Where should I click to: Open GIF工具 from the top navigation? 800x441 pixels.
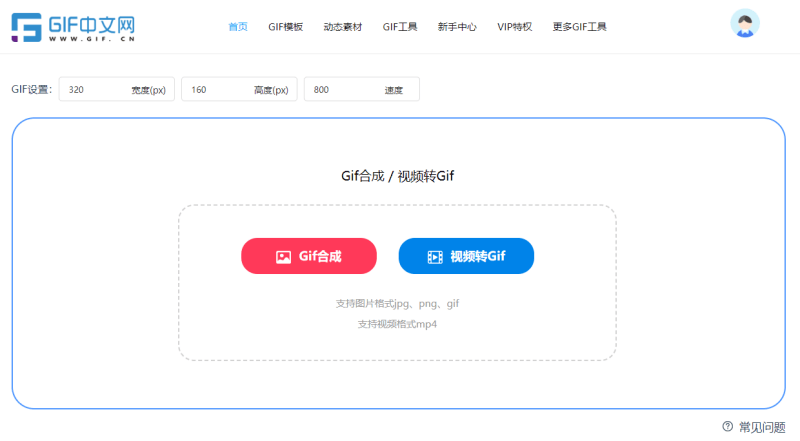(400, 27)
